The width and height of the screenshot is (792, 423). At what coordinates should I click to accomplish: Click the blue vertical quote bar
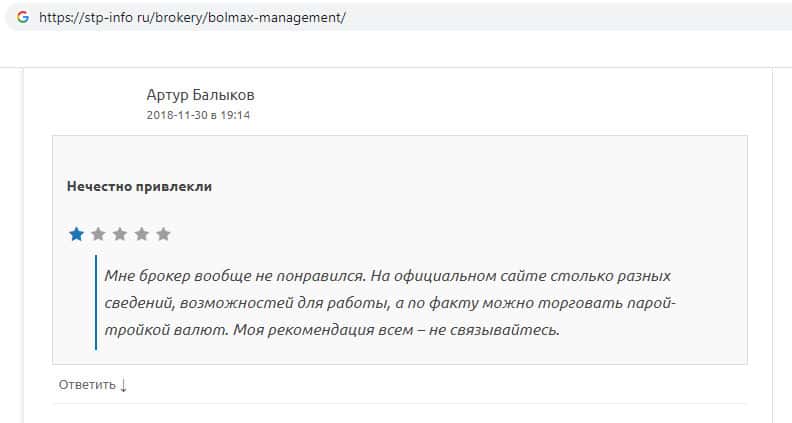click(96, 302)
